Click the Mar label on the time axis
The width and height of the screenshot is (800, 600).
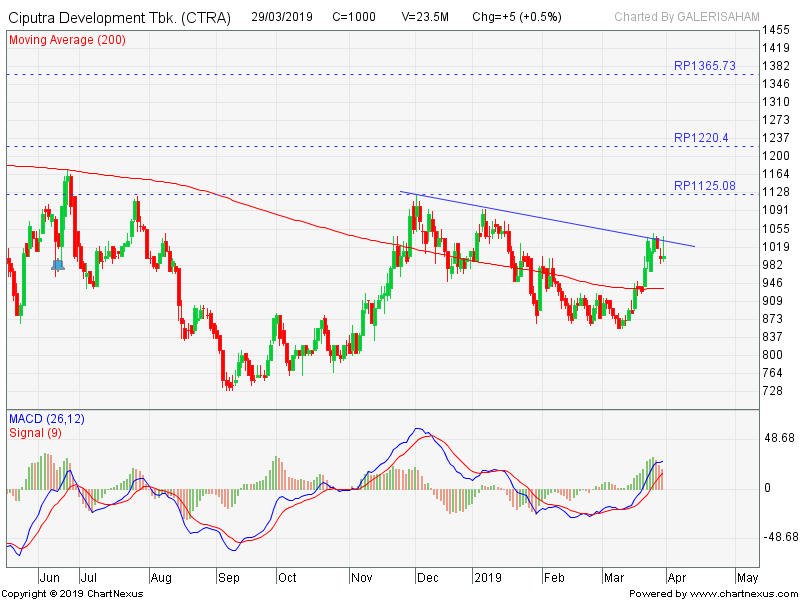(614, 578)
